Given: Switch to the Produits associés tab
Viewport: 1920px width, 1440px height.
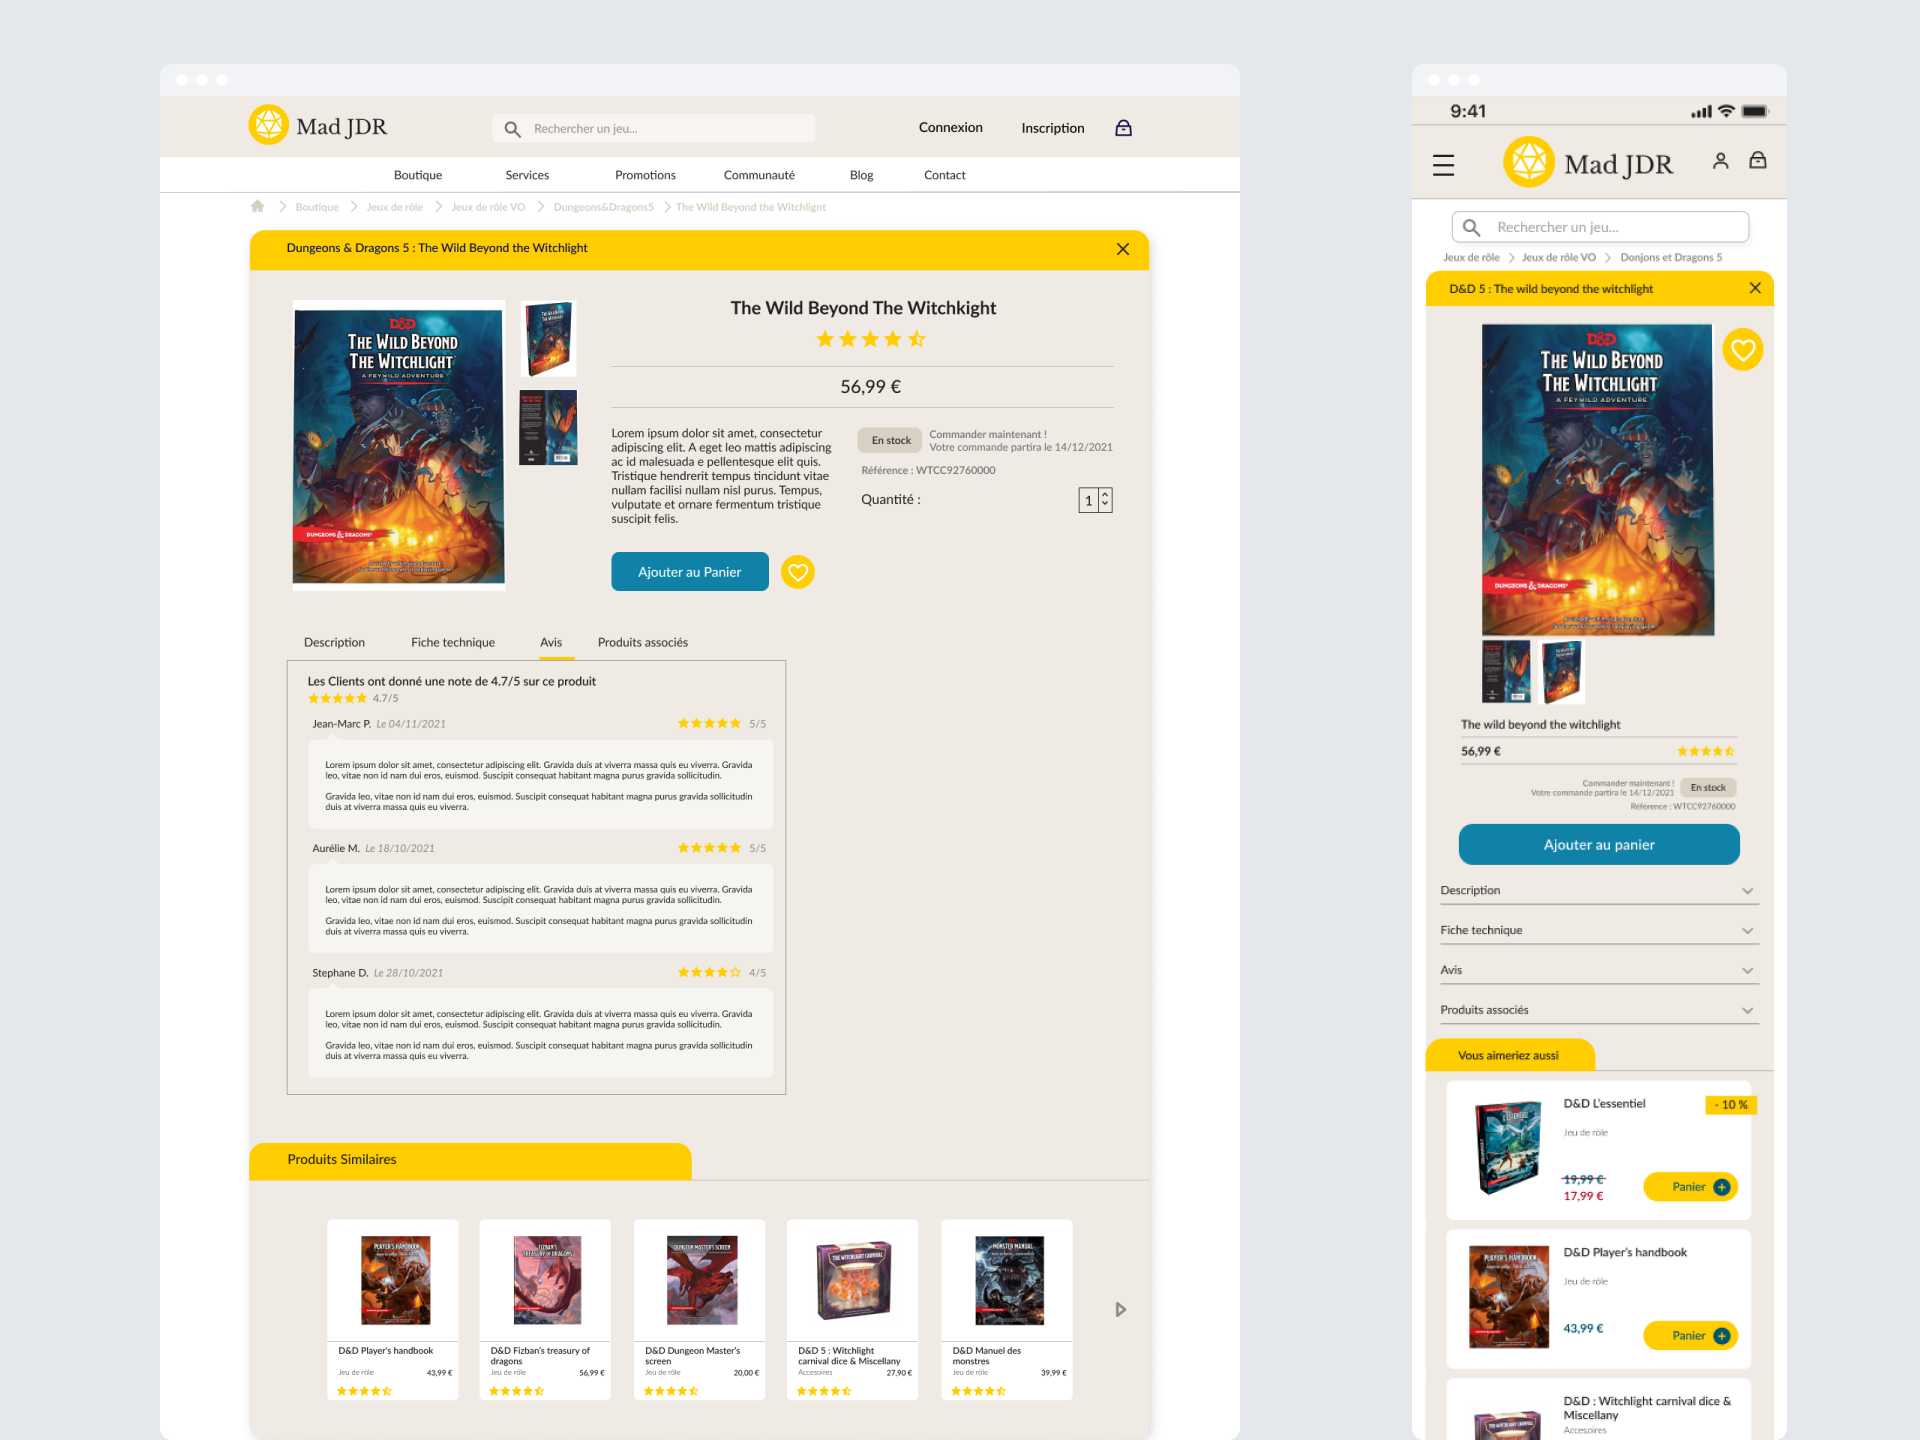Looking at the screenshot, I should [x=643, y=642].
